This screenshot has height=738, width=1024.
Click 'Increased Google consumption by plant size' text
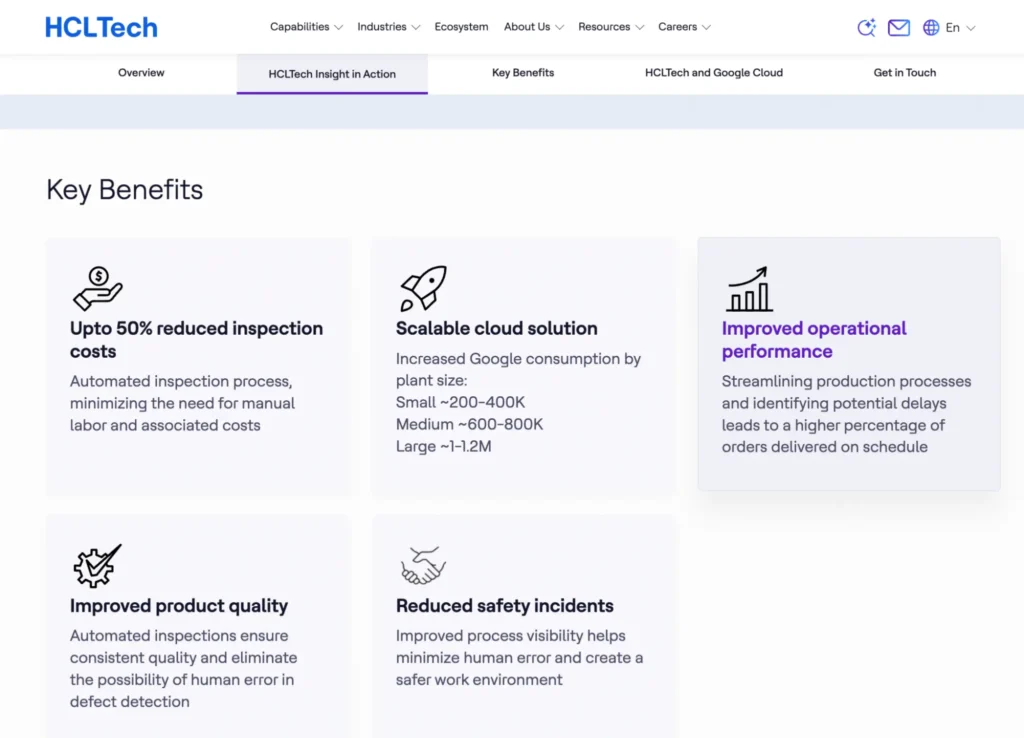(519, 369)
